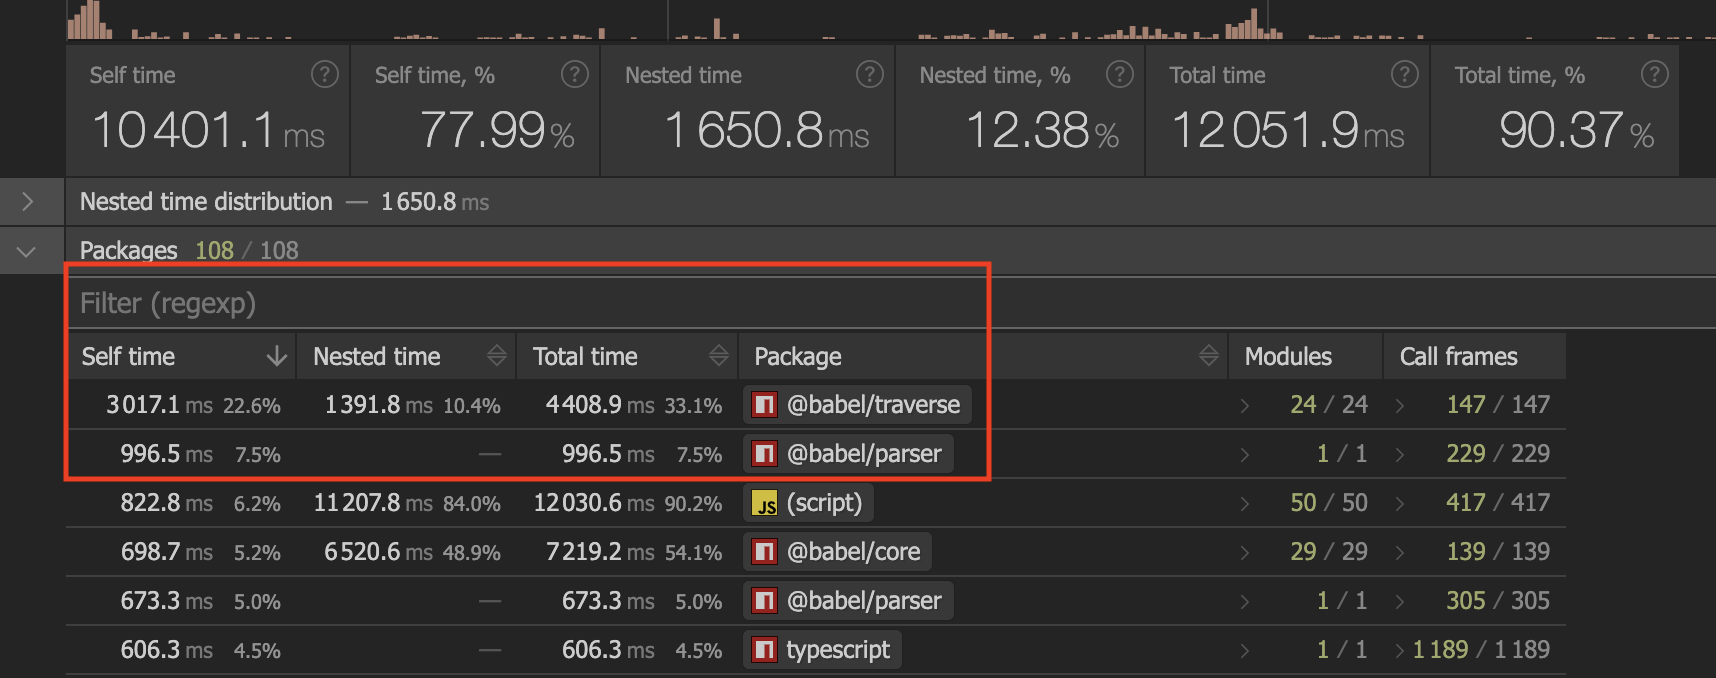Select the 90.37% Total time percentage

coord(1577,130)
